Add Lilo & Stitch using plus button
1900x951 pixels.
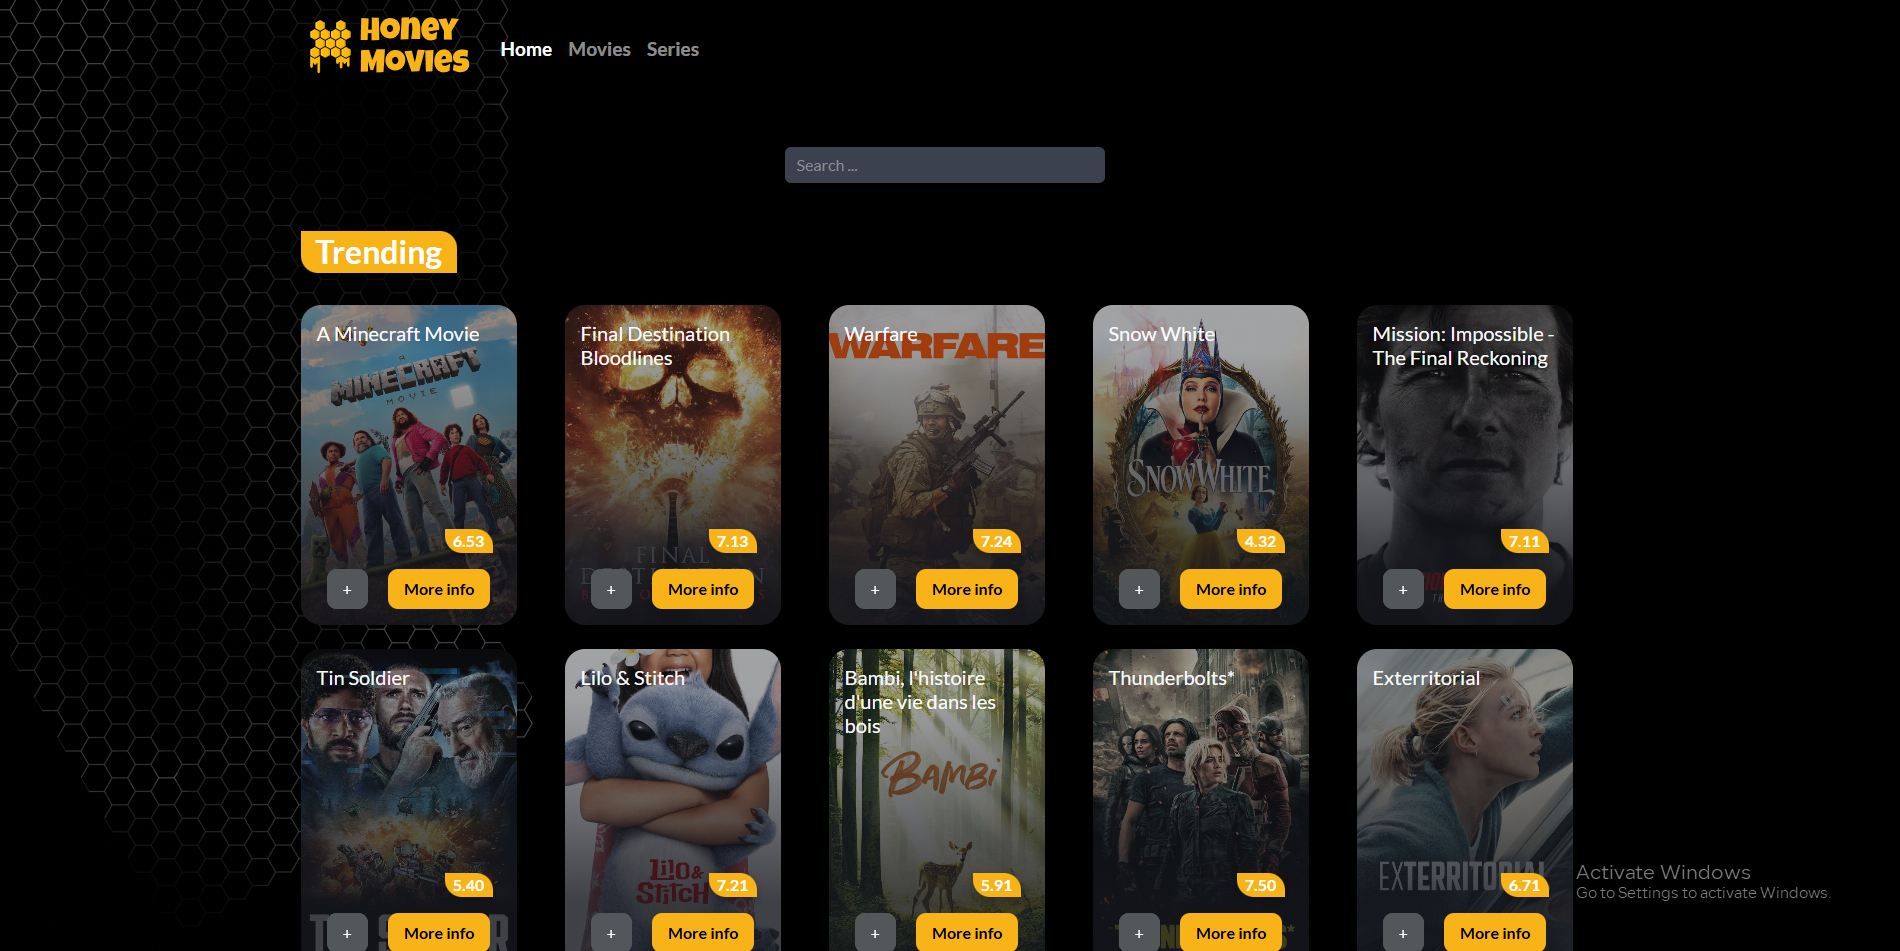[611, 932]
